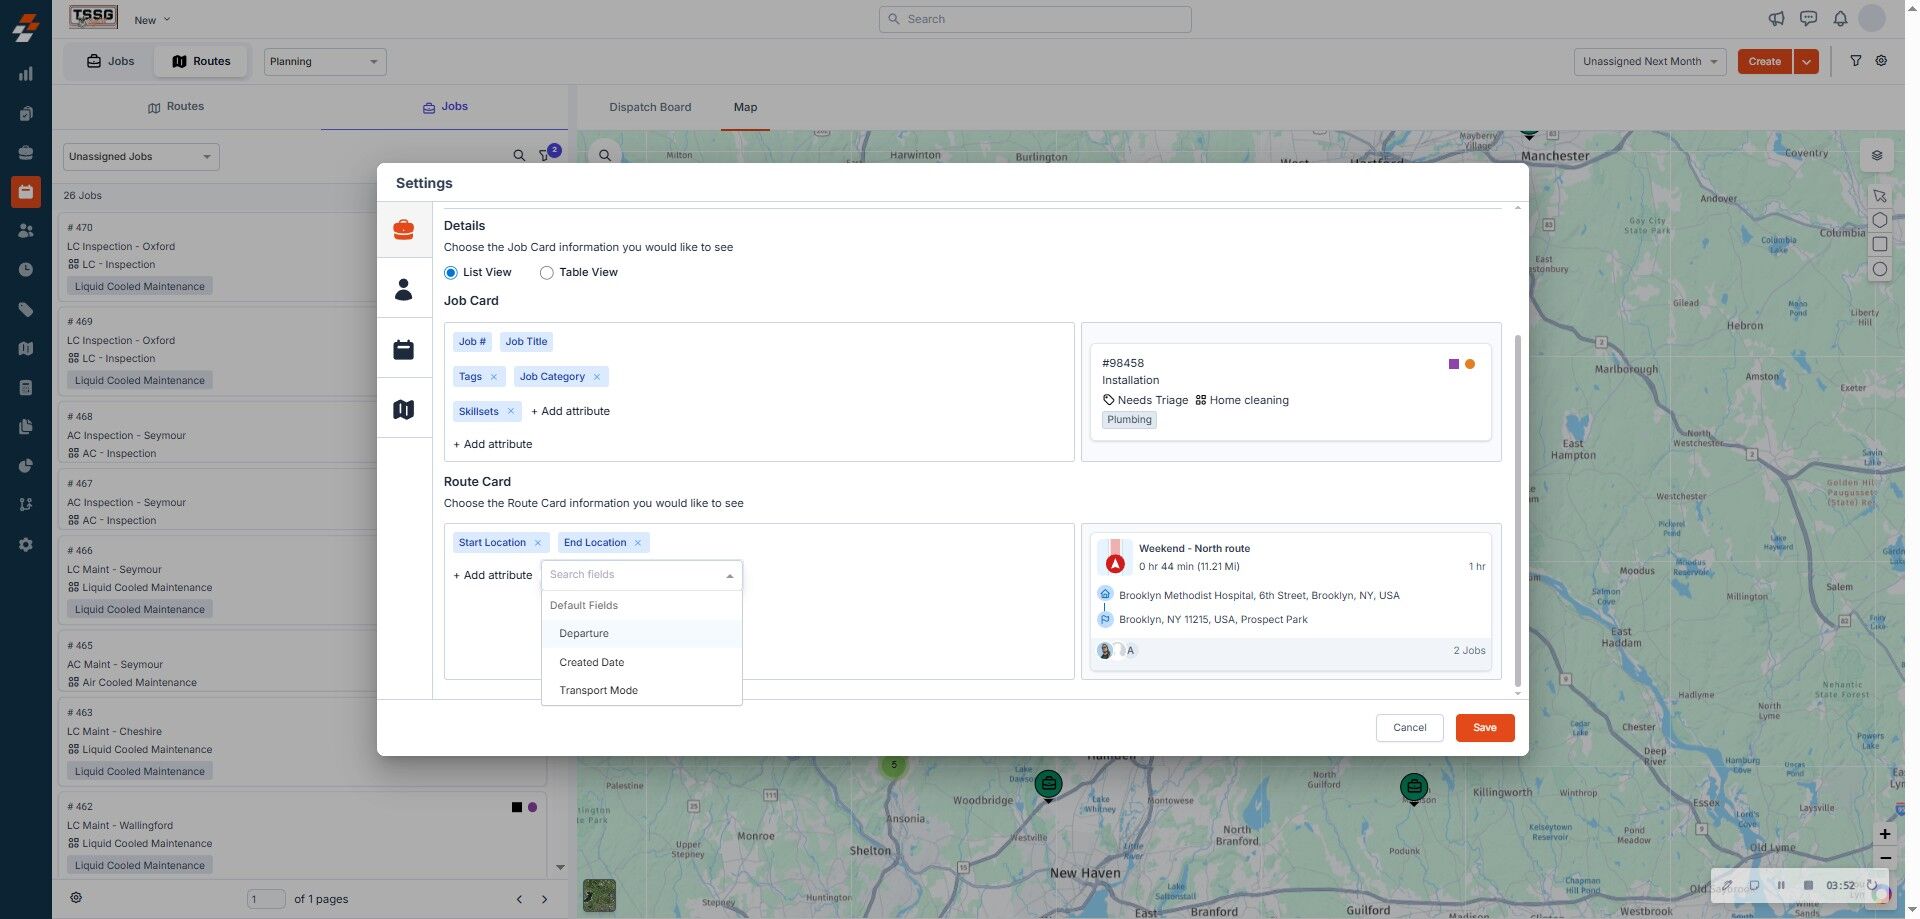Switch to the Dispatch Board tab
Viewport: 1920px width, 919px height.
tap(650, 107)
